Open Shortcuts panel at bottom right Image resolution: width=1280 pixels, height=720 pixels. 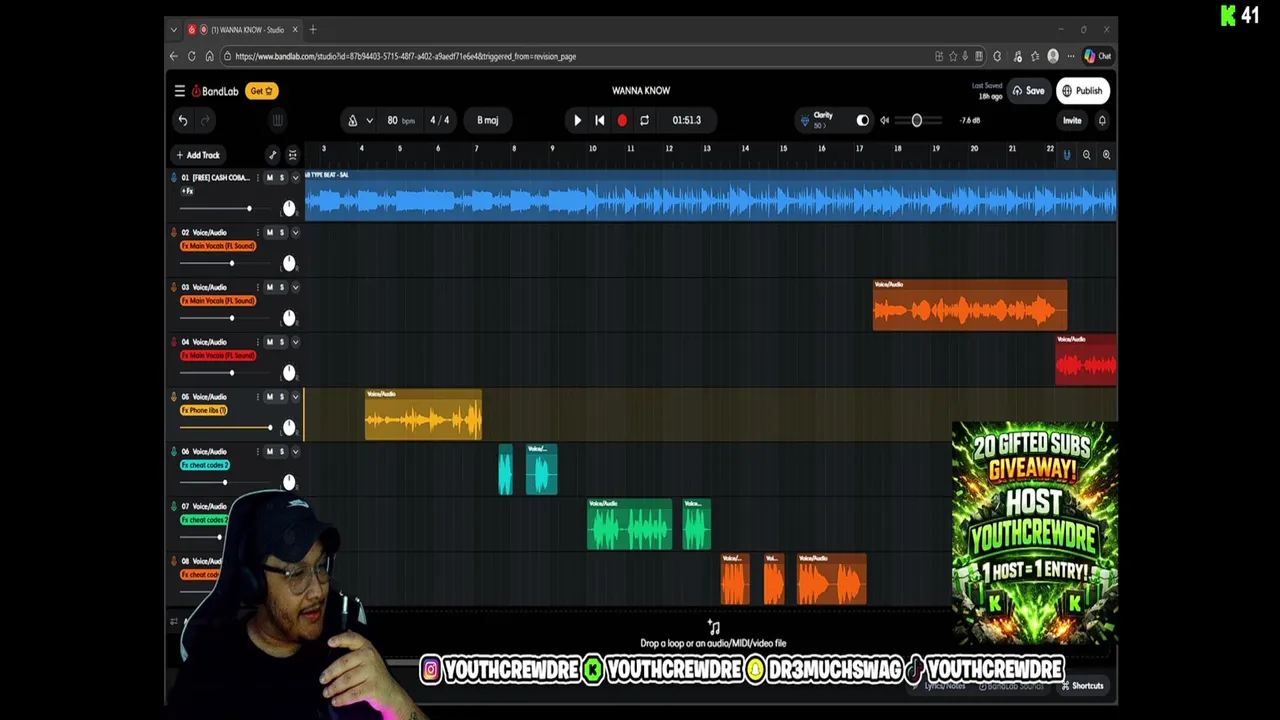(1082, 686)
